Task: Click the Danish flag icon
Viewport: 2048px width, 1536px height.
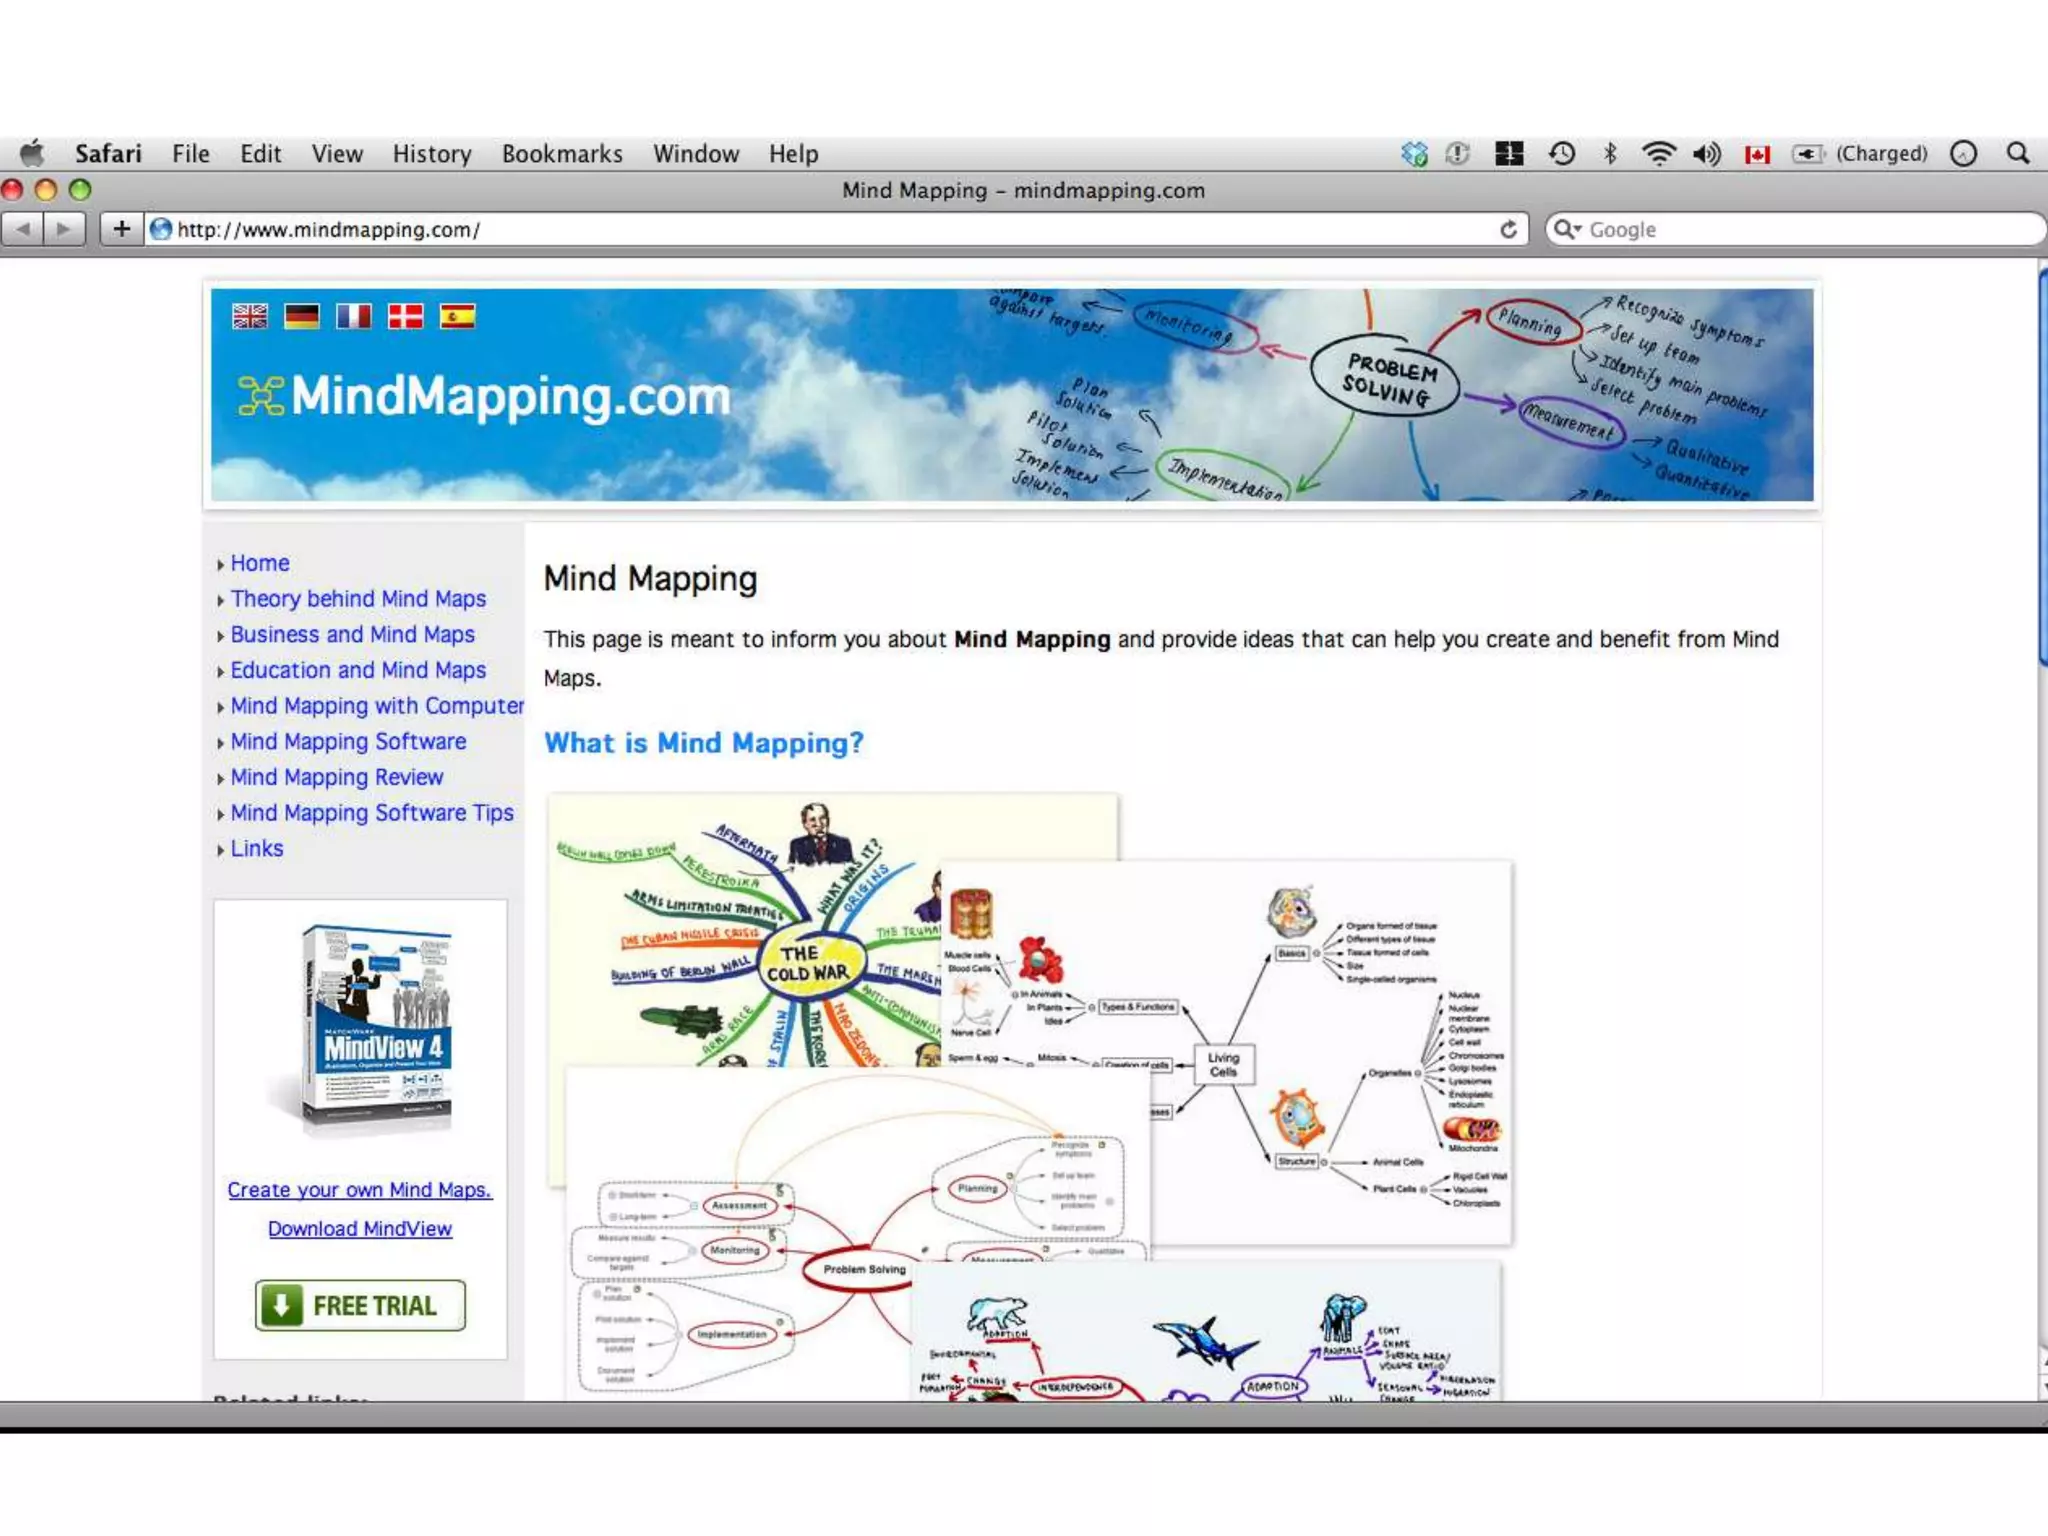Action: (x=406, y=317)
